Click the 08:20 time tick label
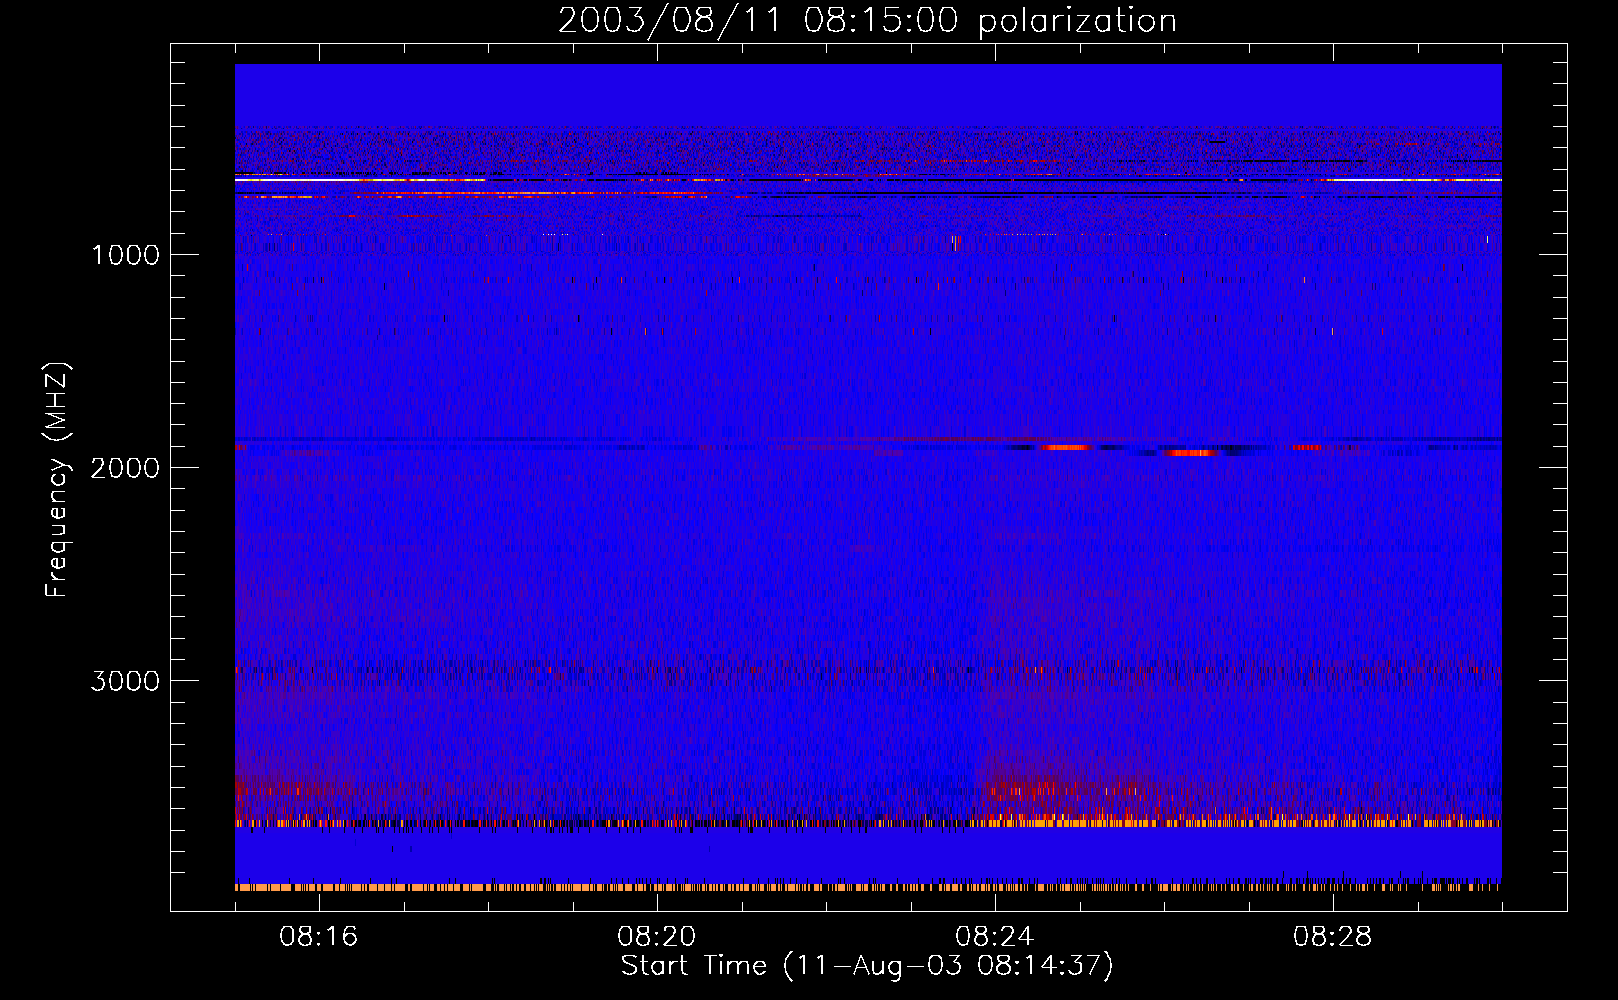The height and width of the screenshot is (1000, 1618). pyautogui.click(x=656, y=937)
